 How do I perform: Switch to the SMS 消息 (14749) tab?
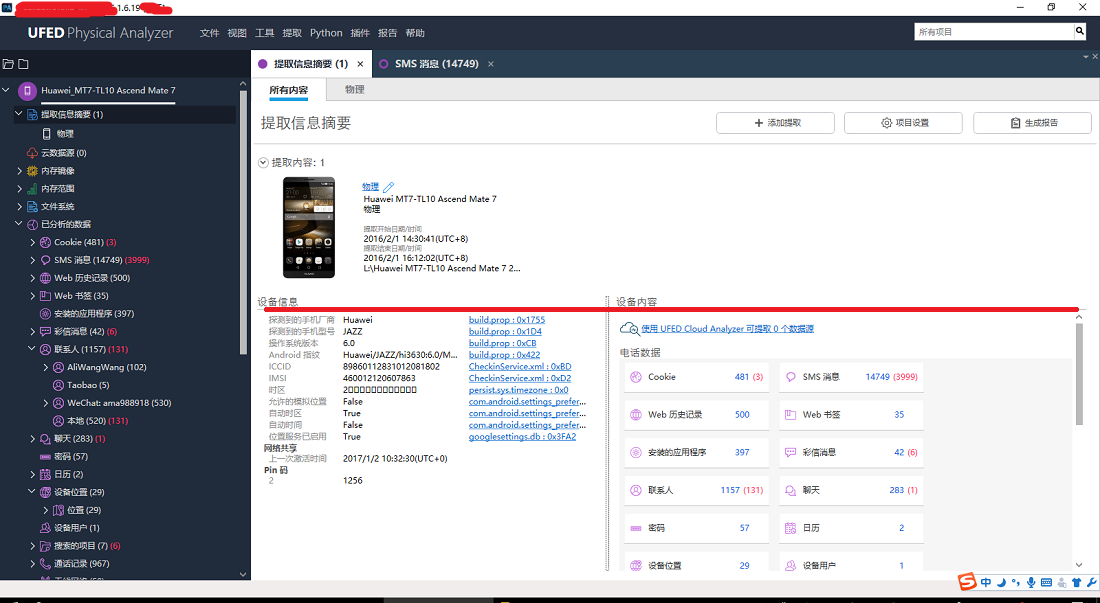coord(436,64)
